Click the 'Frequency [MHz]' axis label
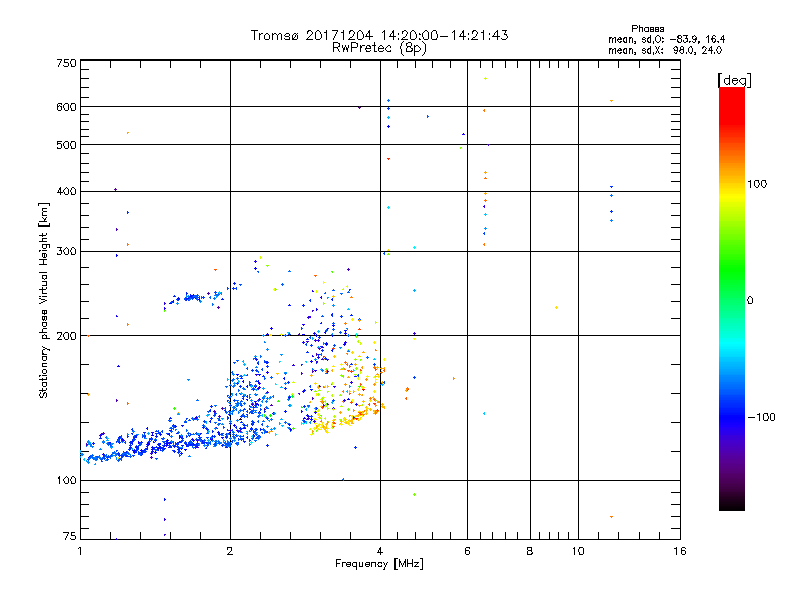This screenshot has height=600, width=800. click(x=379, y=564)
